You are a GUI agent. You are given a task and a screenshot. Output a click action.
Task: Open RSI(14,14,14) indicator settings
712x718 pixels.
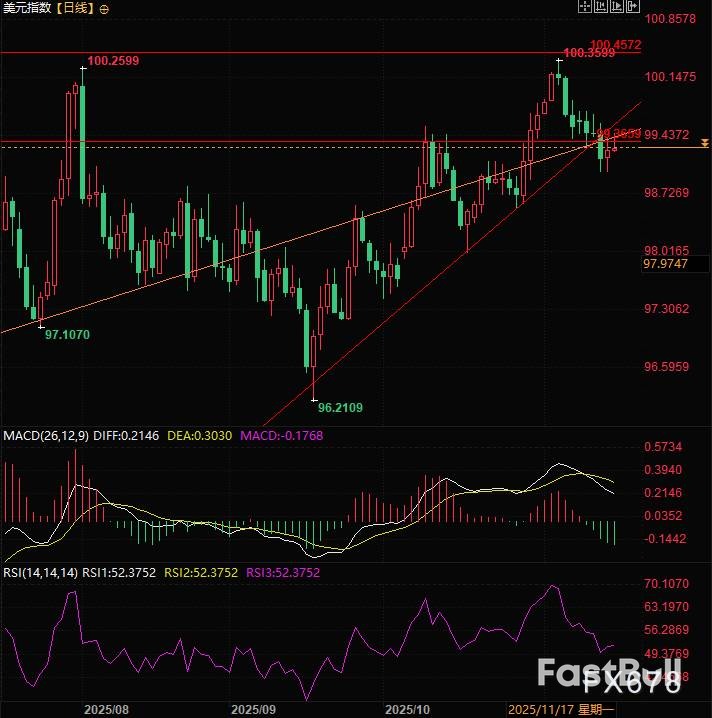coord(40,573)
